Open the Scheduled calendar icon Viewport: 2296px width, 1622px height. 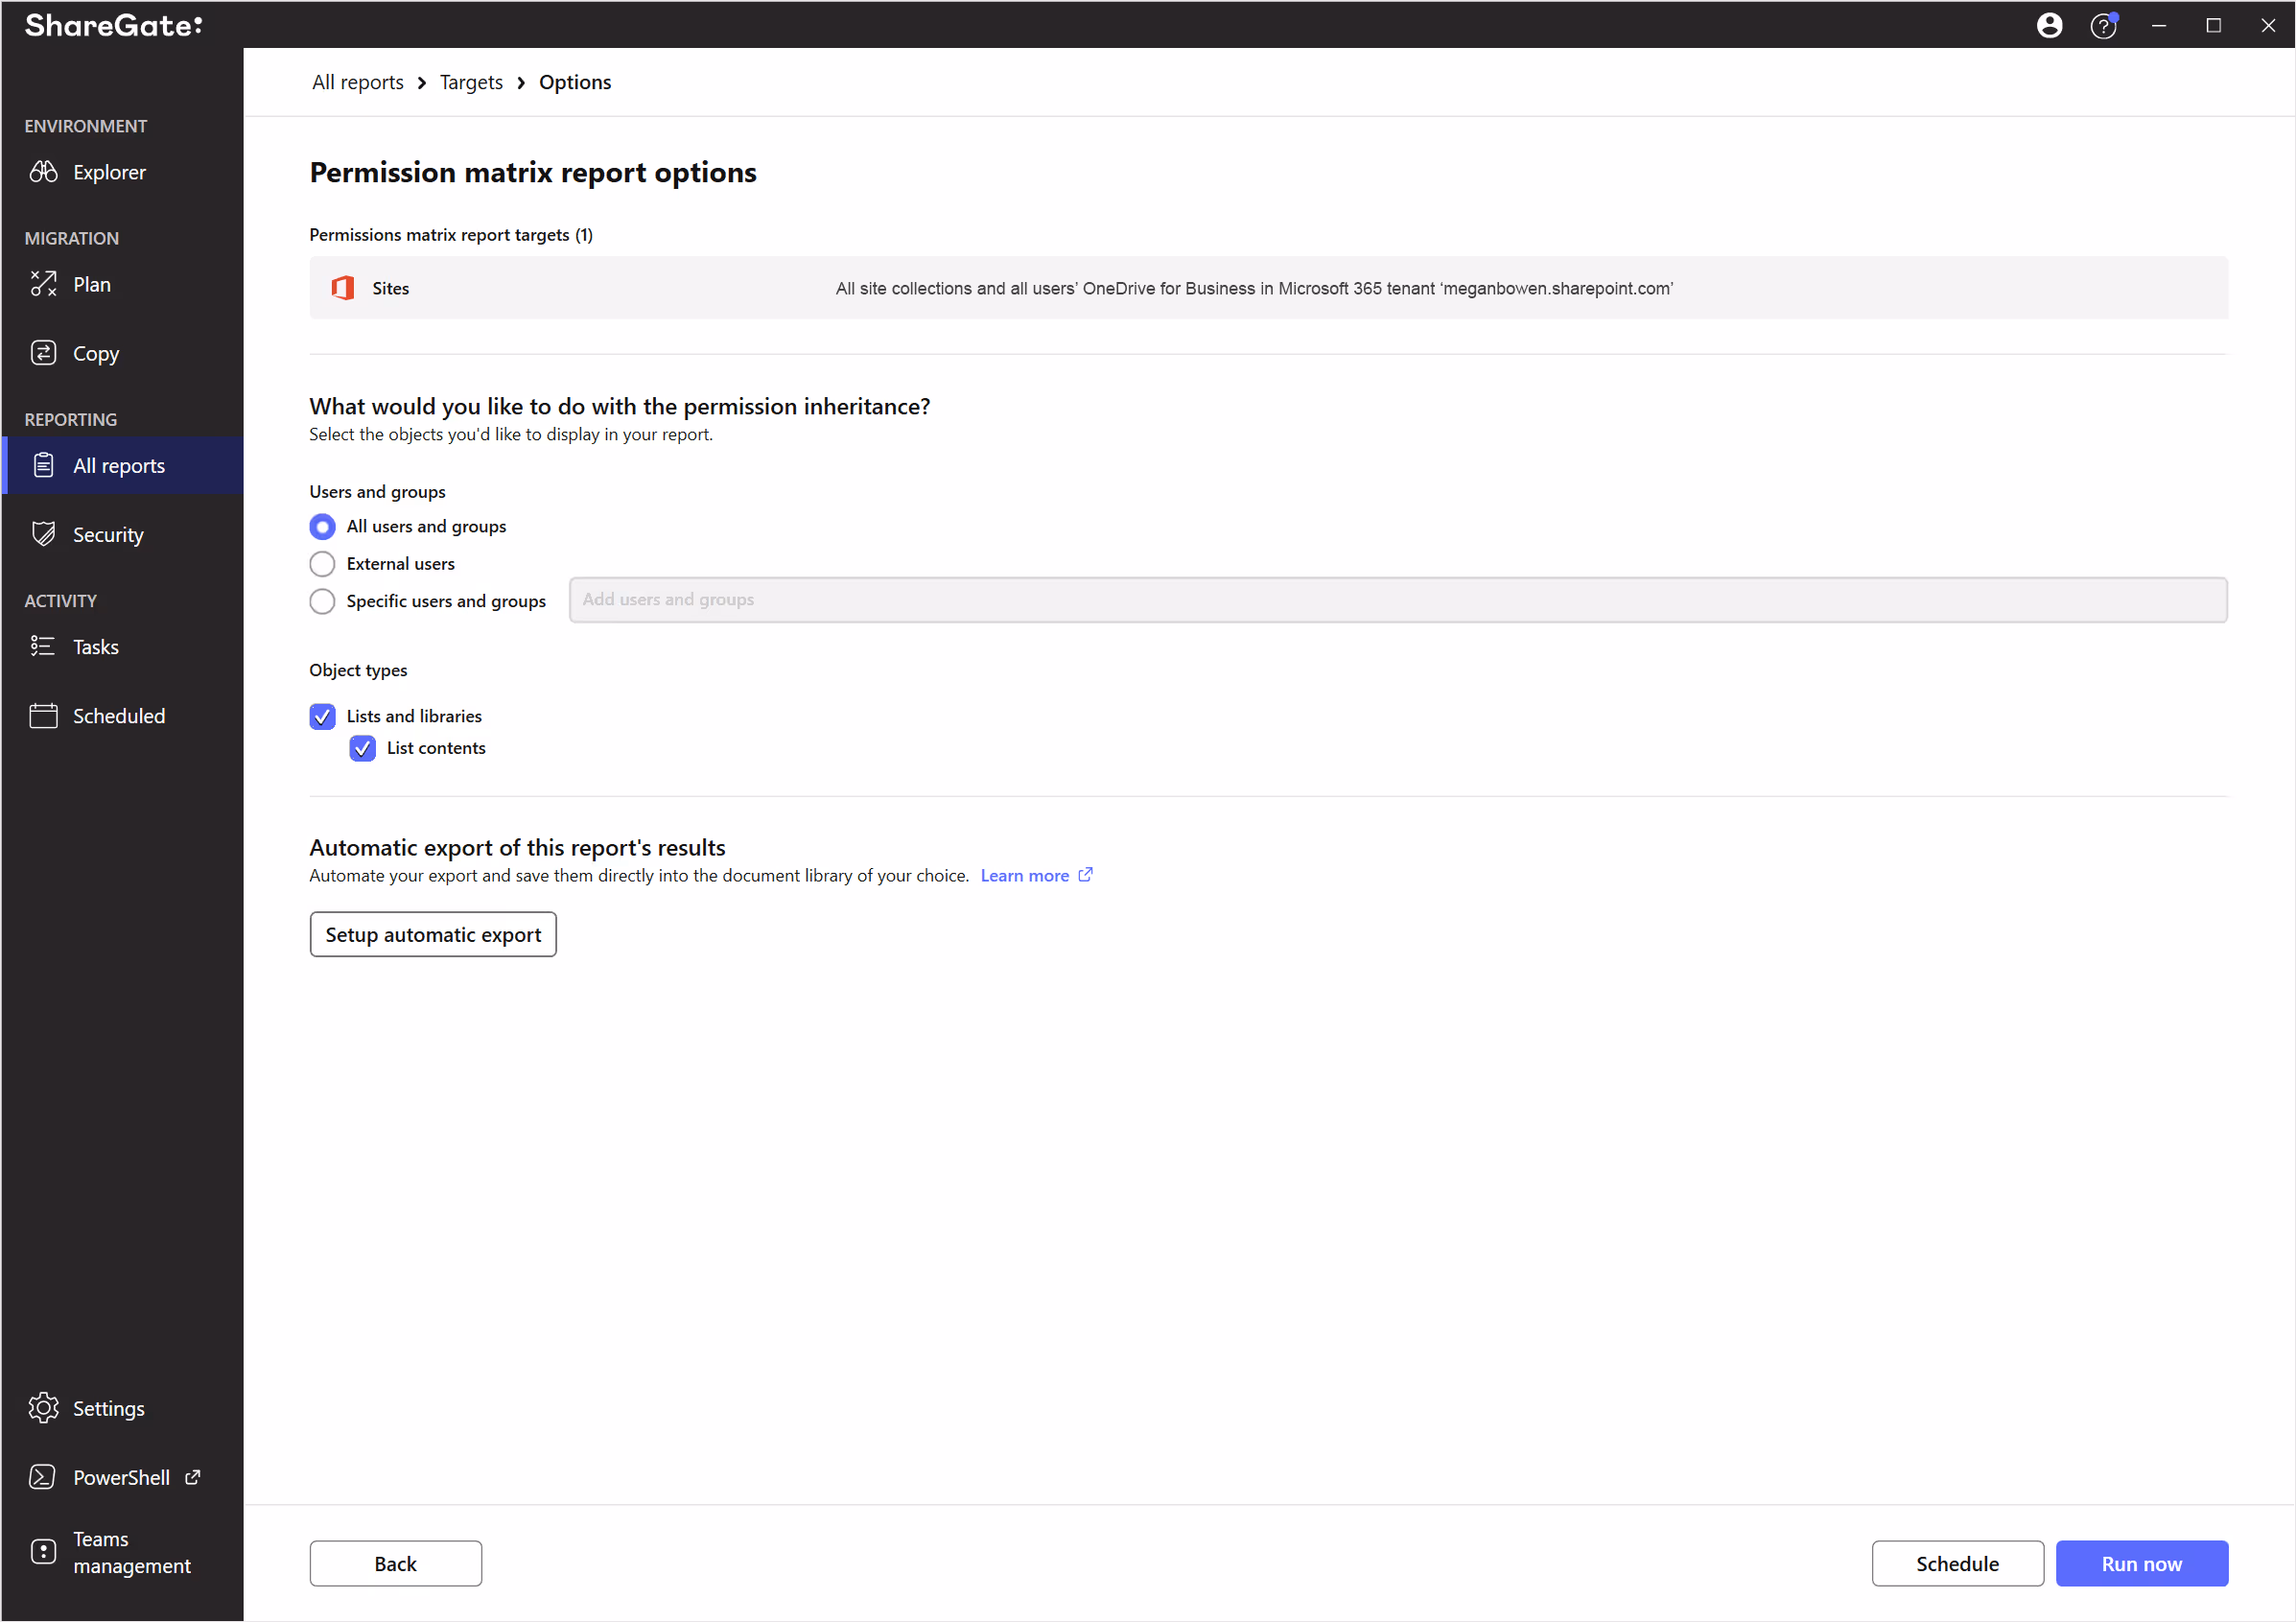click(43, 715)
